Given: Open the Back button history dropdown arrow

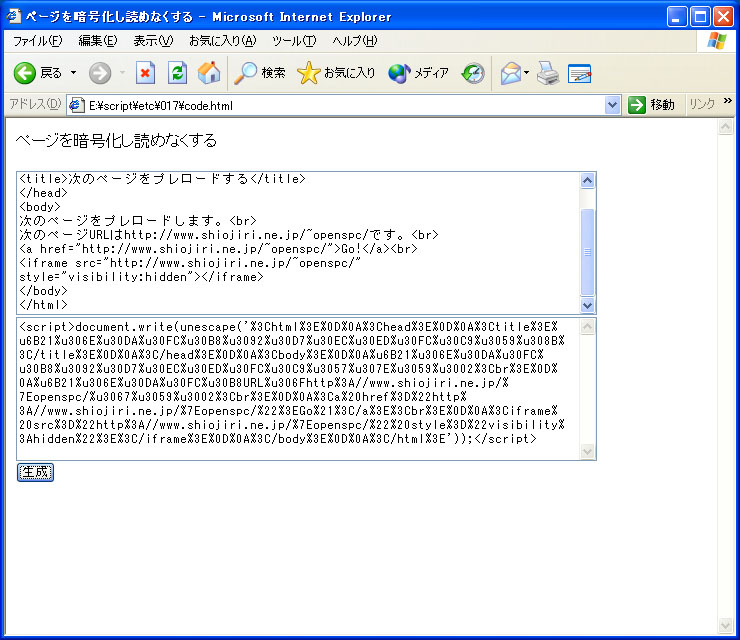Looking at the screenshot, I should coord(74,73).
